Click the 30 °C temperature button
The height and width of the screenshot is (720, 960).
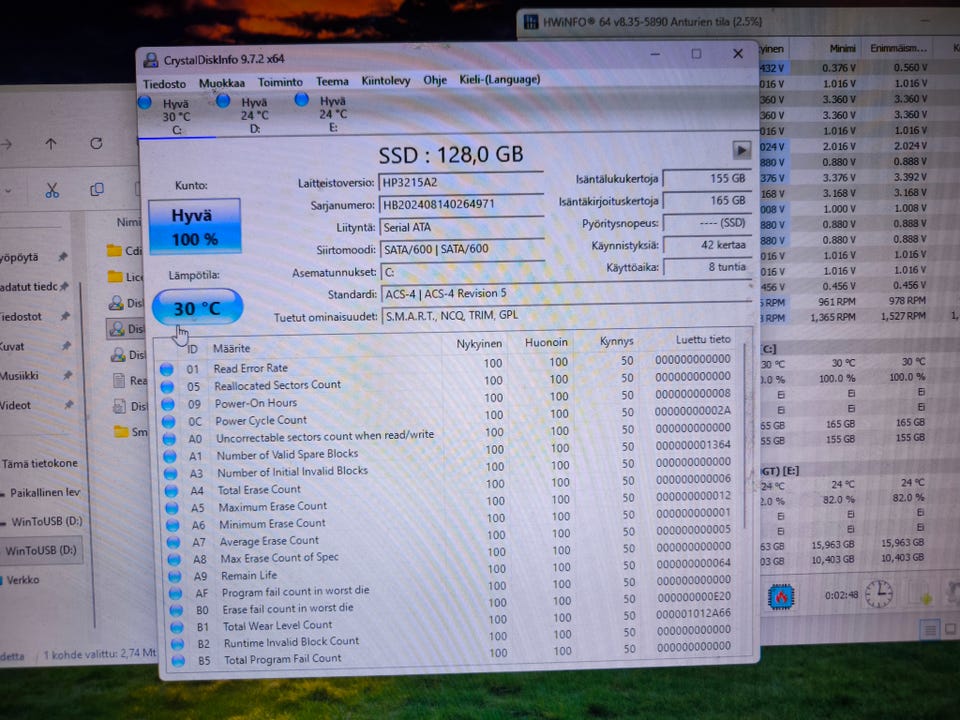click(x=197, y=307)
